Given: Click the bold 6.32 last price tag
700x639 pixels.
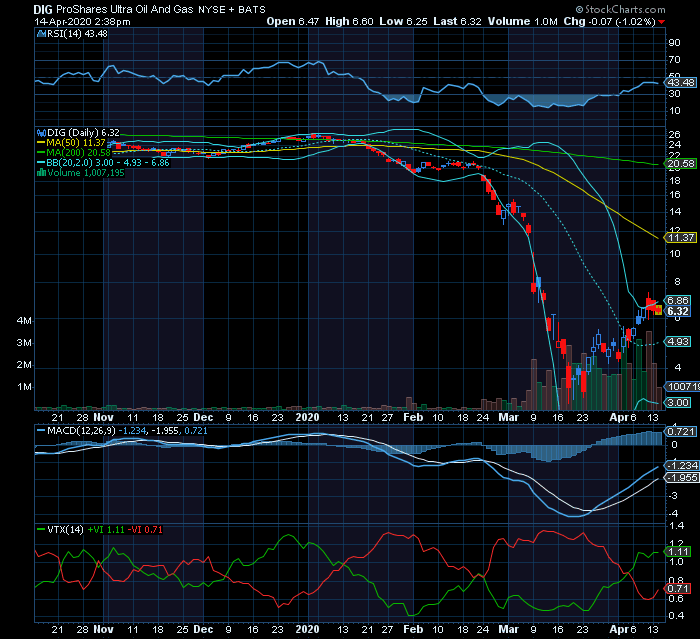Looking at the screenshot, I should click(678, 311).
